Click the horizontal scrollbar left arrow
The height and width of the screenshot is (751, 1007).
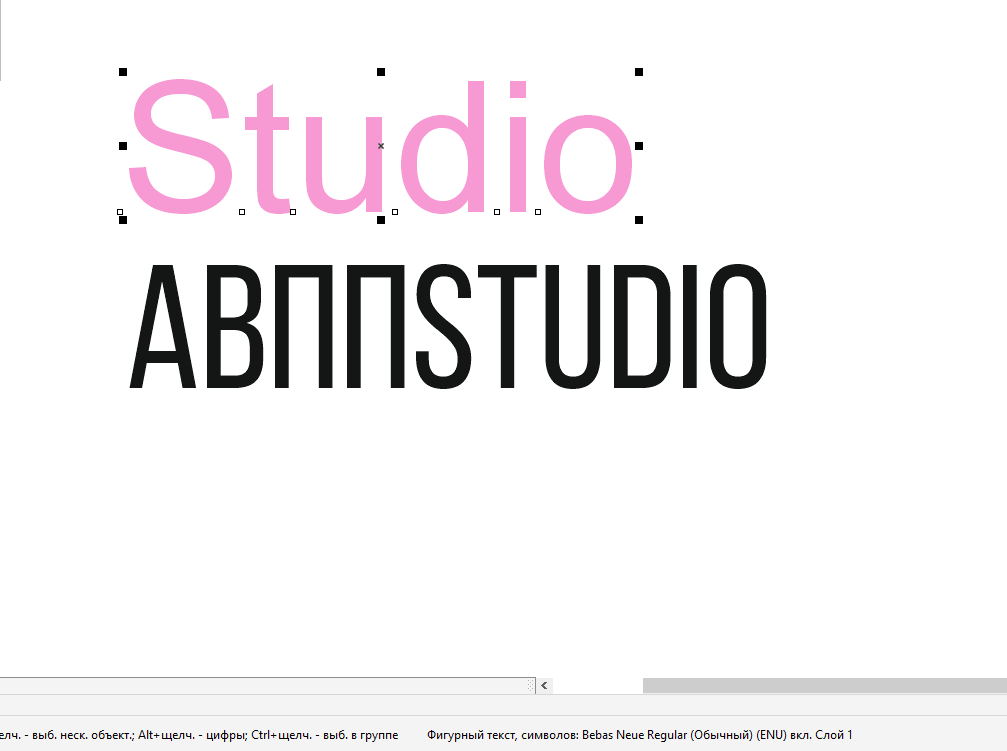544,685
